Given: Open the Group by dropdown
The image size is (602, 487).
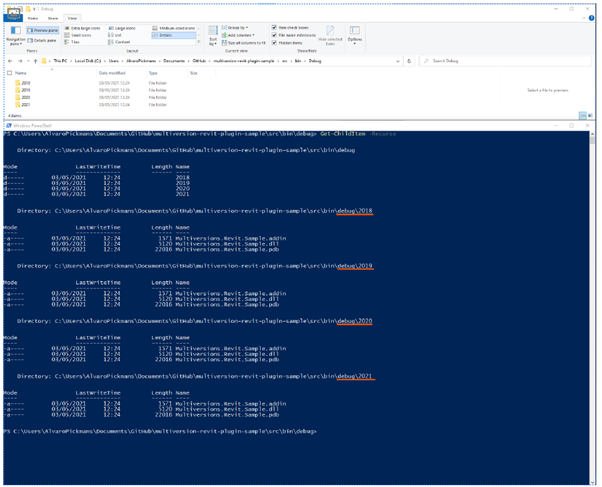Looking at the screenshot, I should point(235,28).
